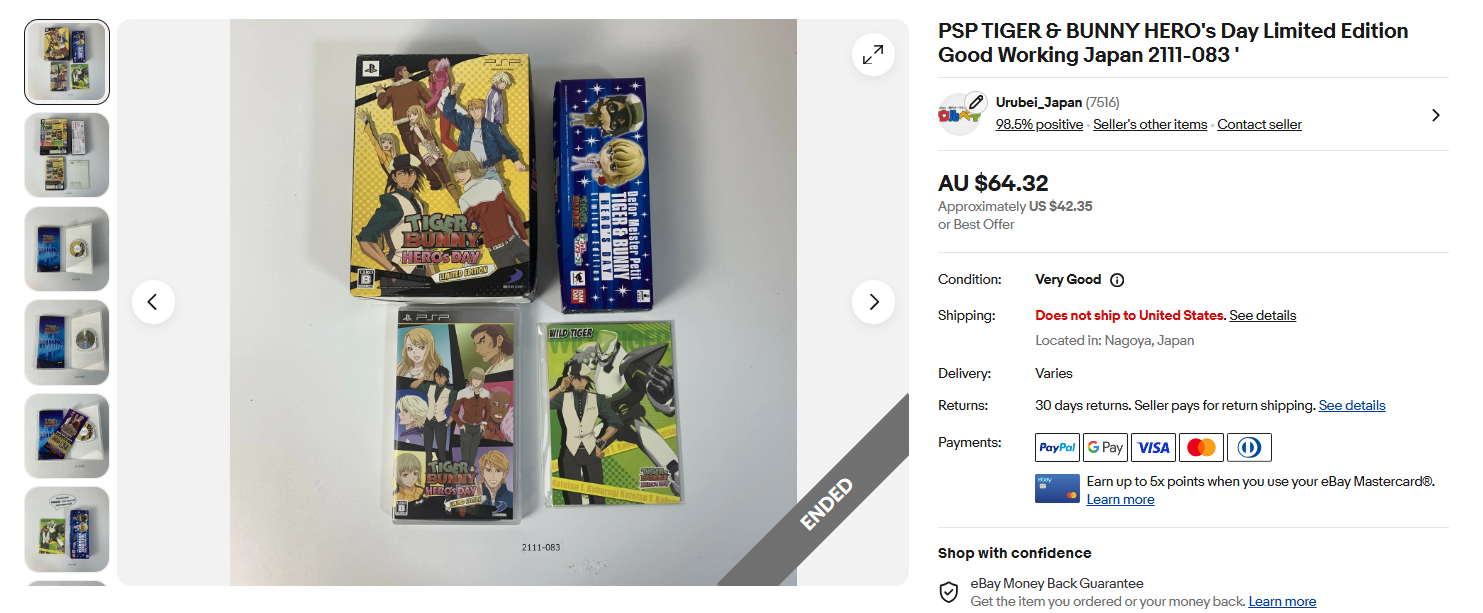Click Learn more about eBay Mastercard
This screenshot has width=1483, height=613.
1120,499
